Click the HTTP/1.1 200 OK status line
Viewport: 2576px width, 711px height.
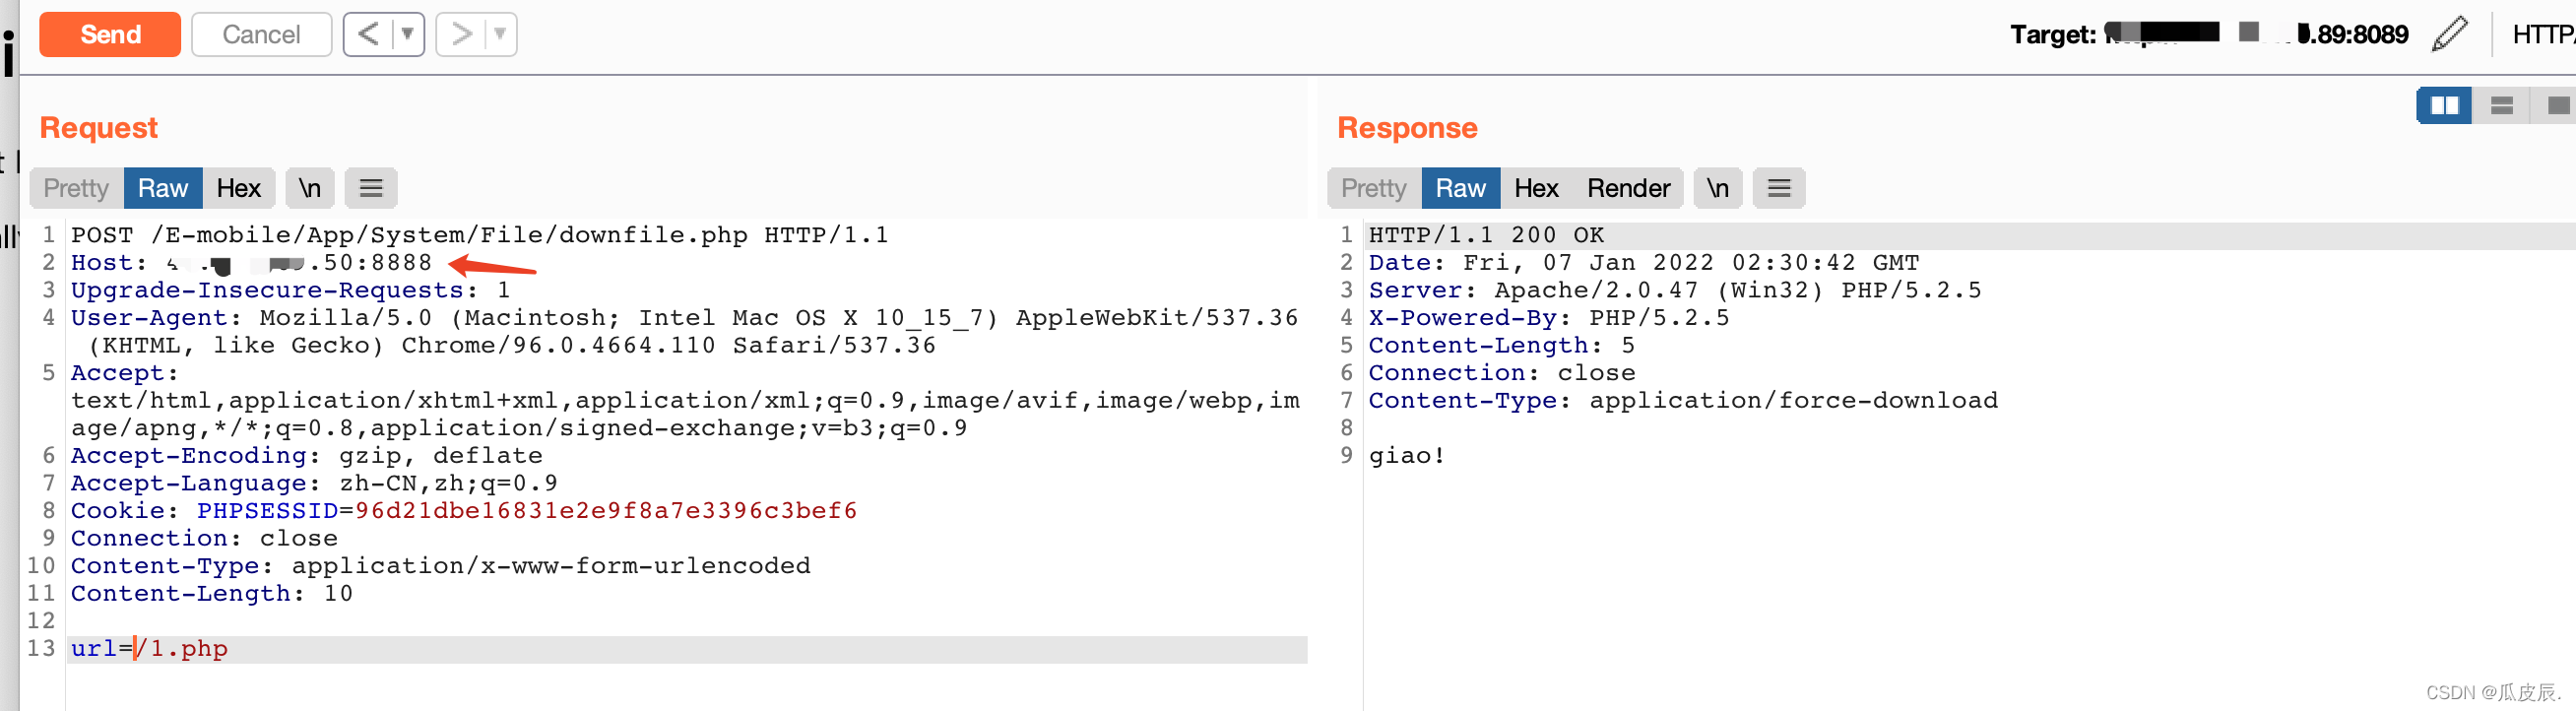1486,235
